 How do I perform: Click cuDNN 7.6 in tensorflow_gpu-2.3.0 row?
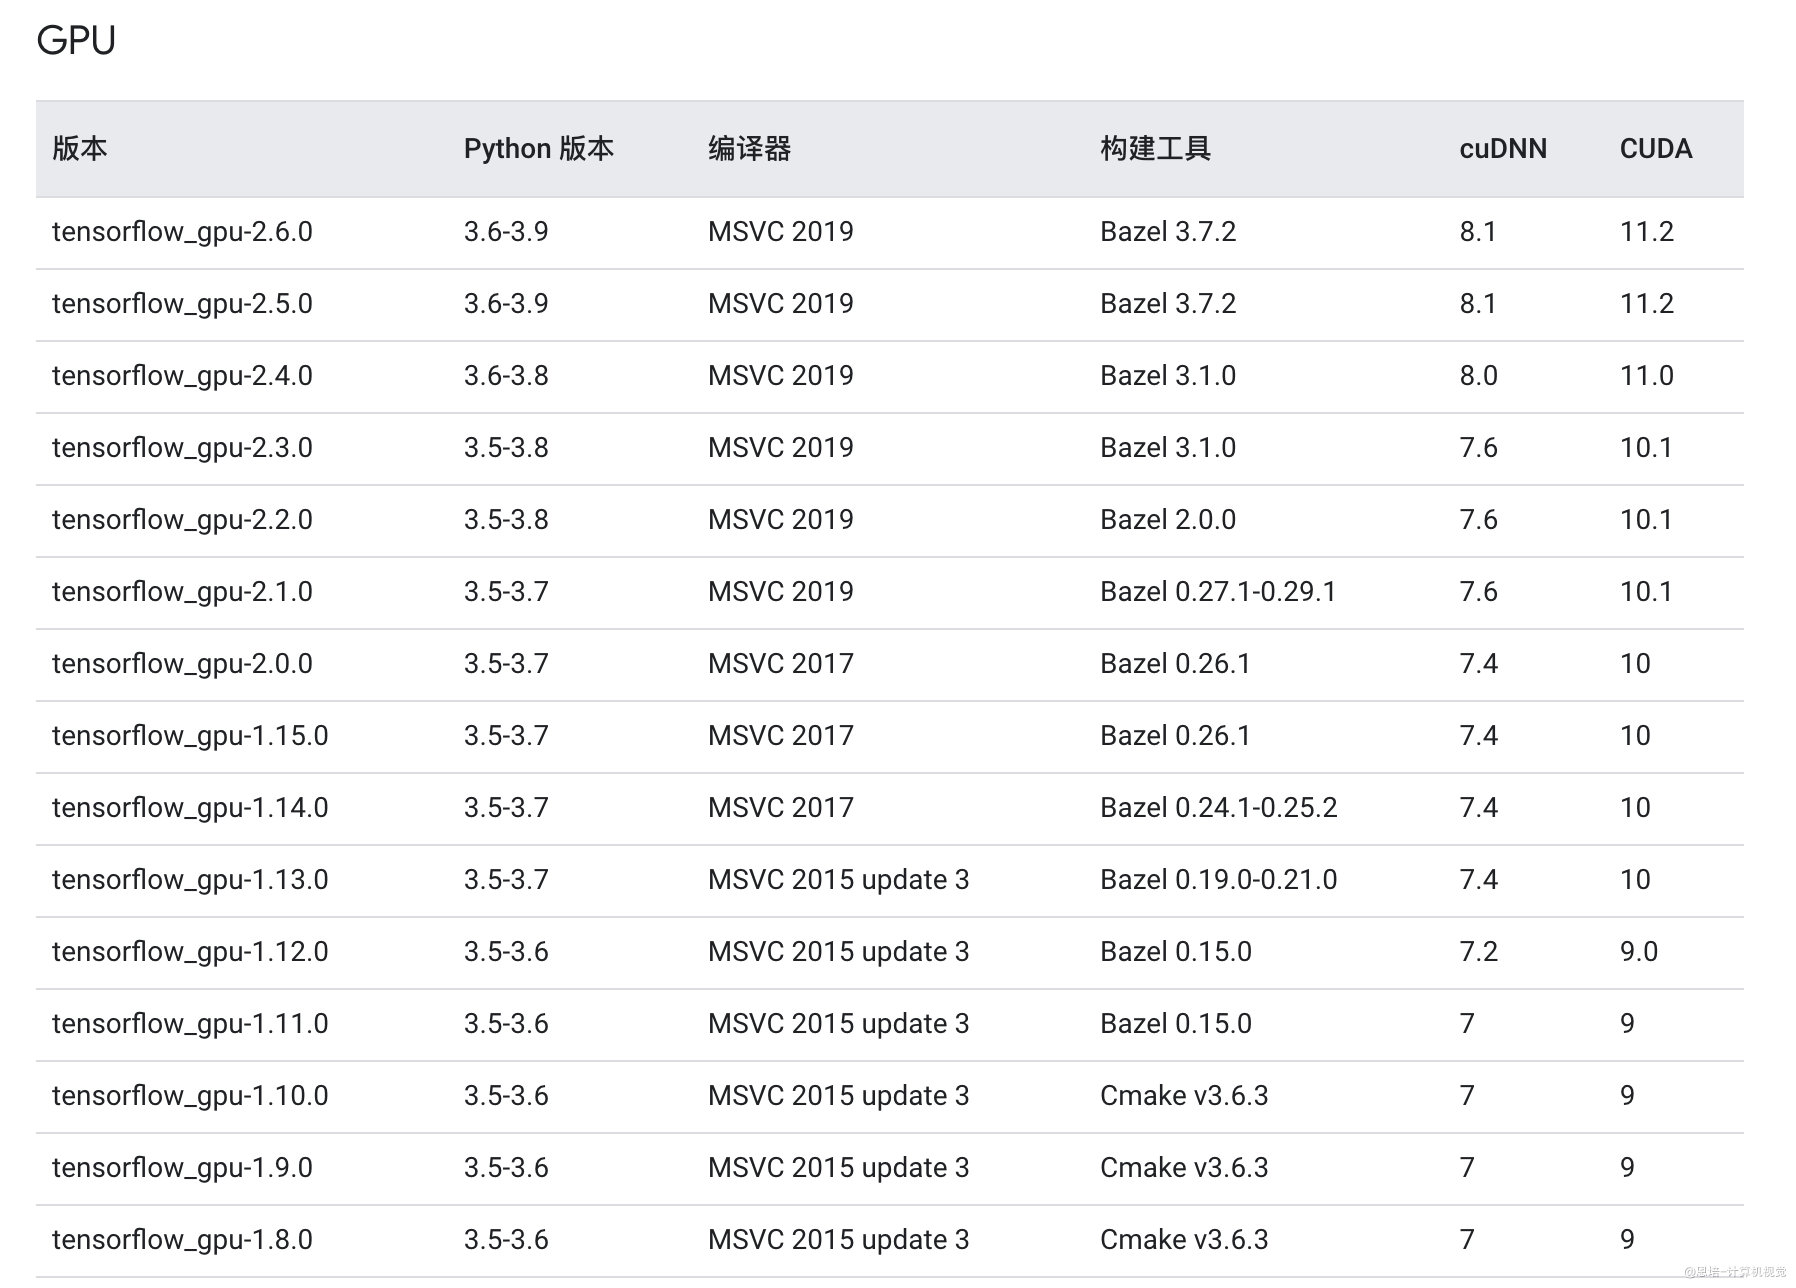point(1478,448)
